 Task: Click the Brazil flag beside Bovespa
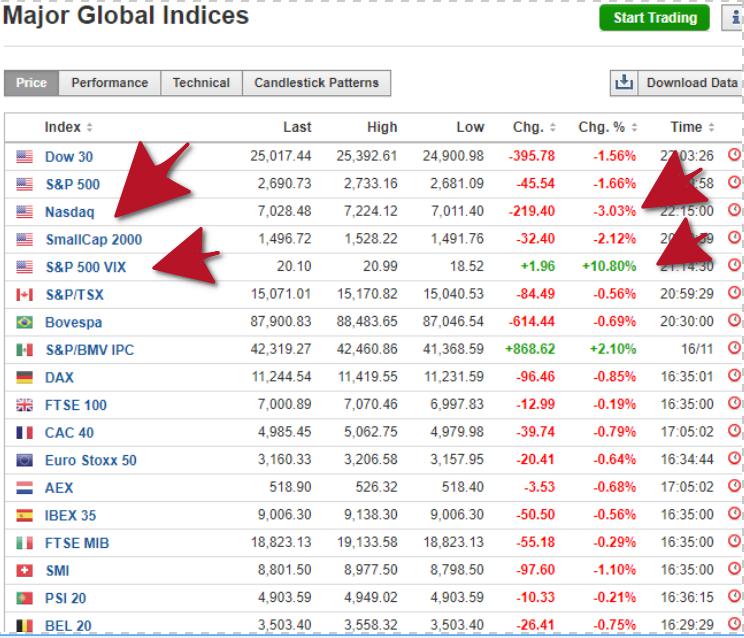[25, 322]
